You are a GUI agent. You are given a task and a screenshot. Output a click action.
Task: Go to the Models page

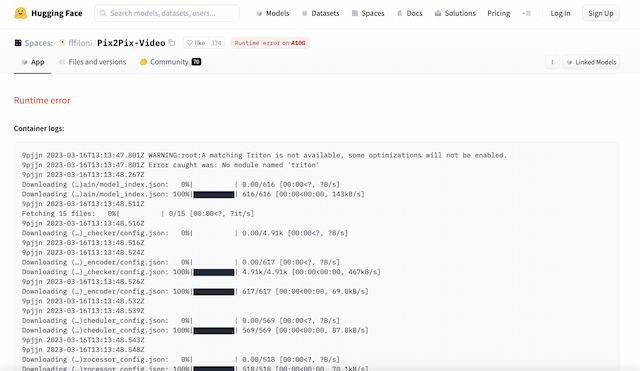(x=272, y=13)
